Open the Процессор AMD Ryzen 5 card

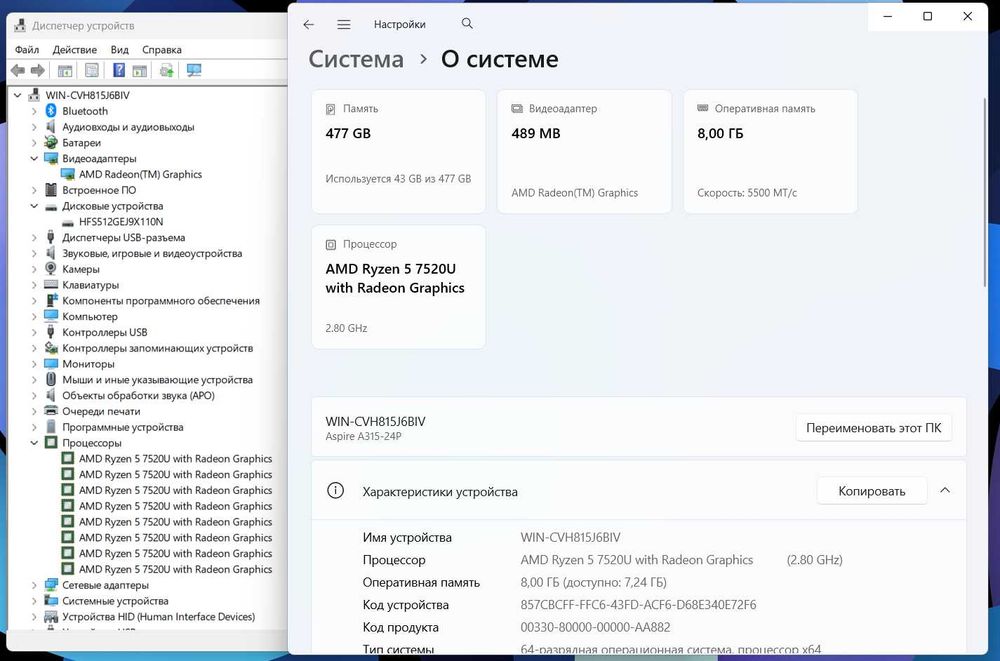399,286
